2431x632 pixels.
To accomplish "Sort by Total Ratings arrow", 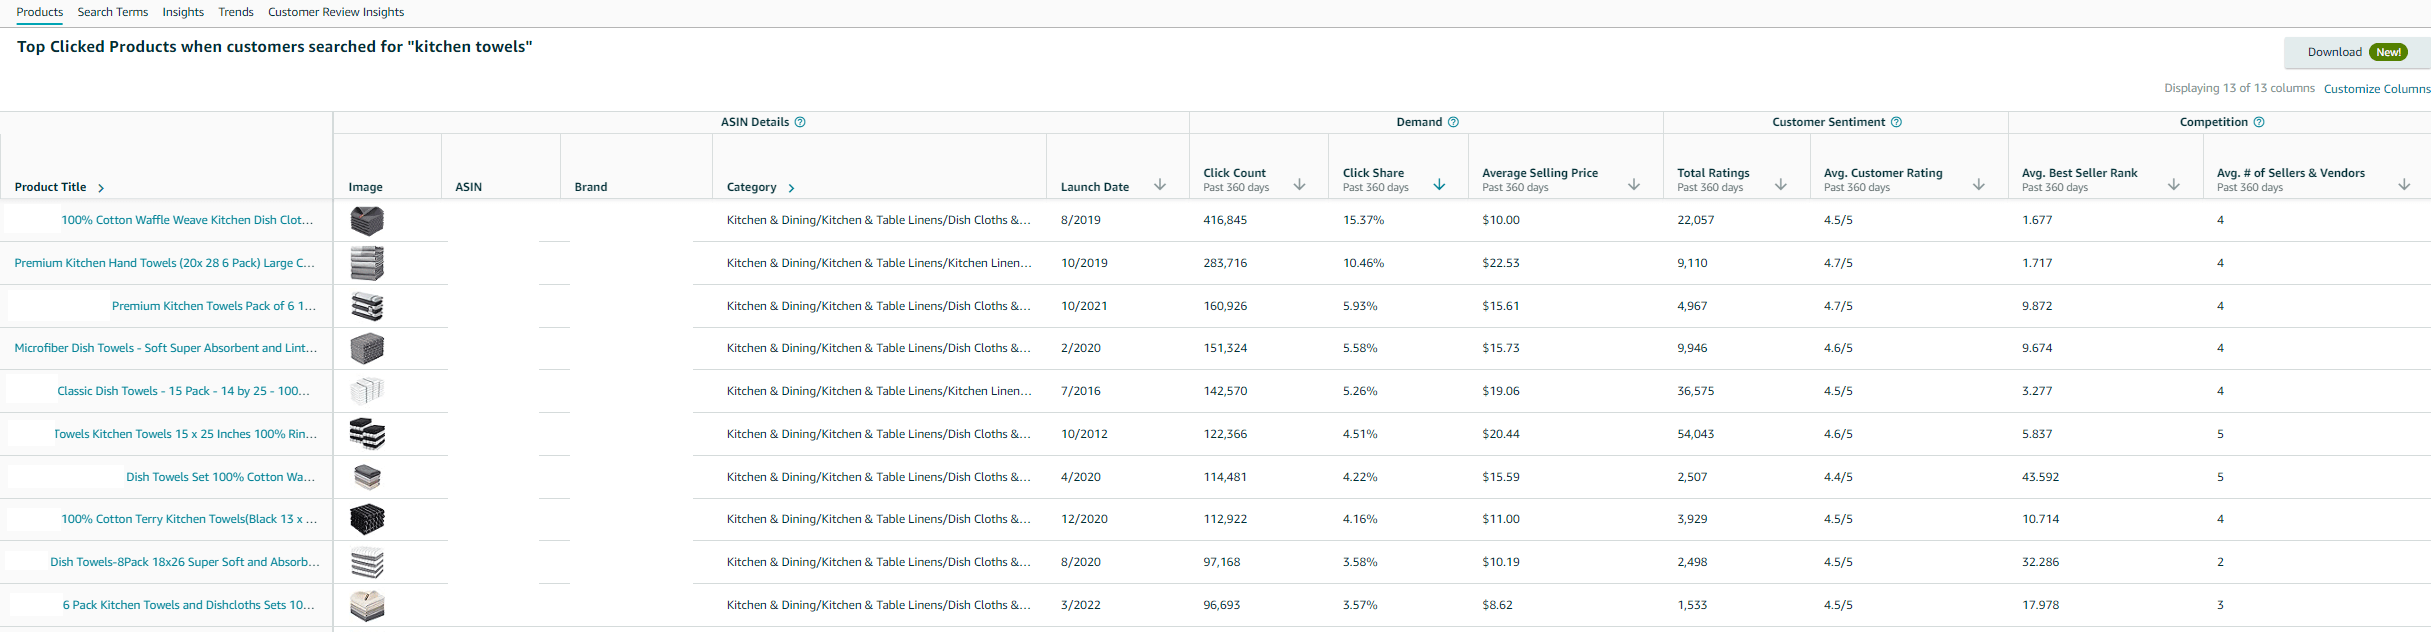I will pos(1781,185).
